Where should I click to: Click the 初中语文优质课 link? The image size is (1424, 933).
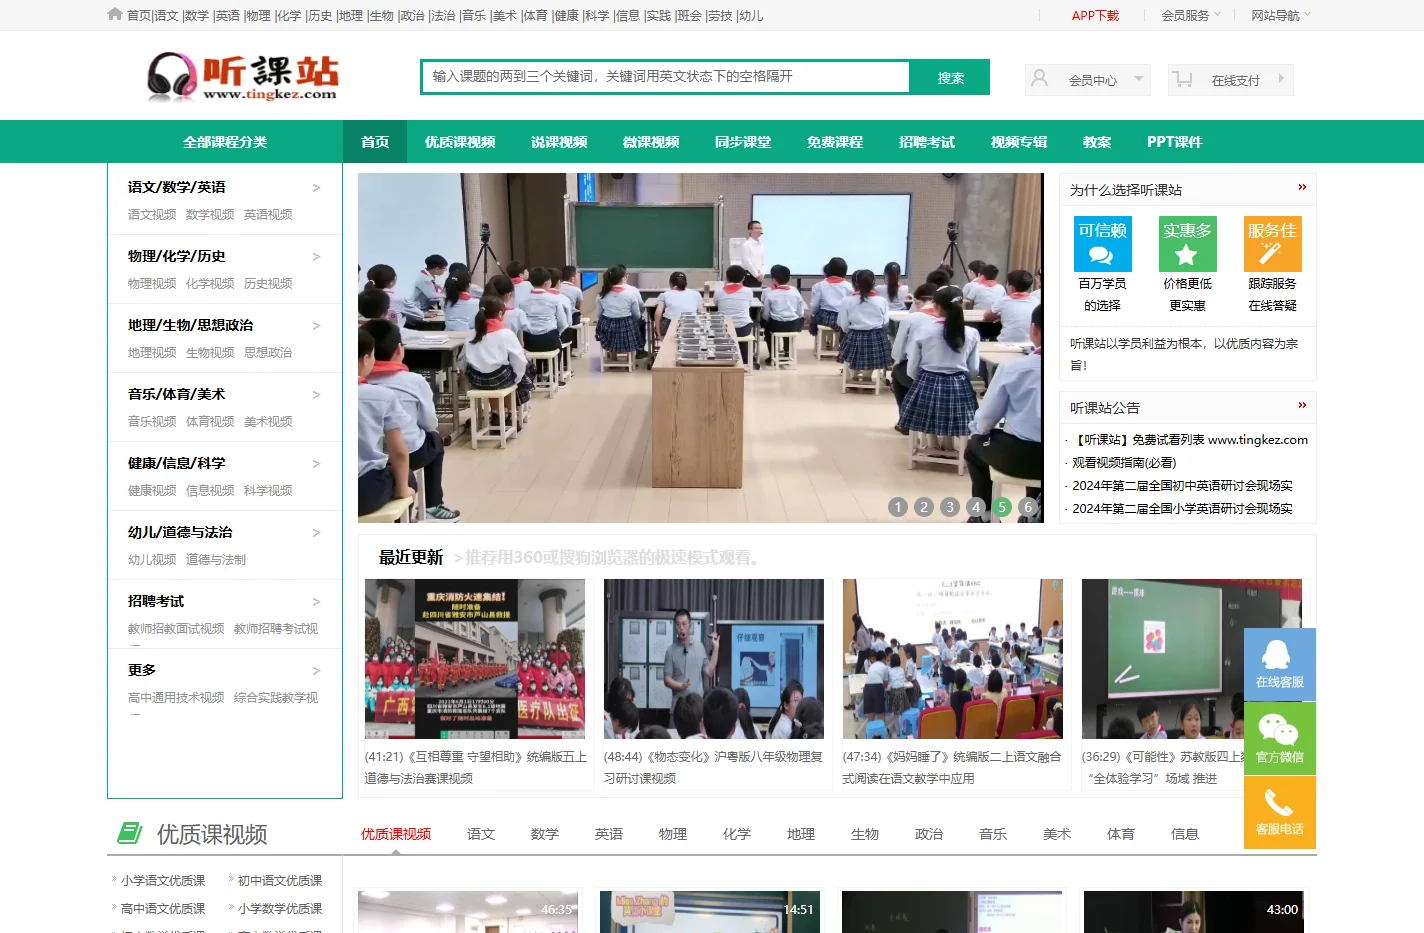click(280, 881)
